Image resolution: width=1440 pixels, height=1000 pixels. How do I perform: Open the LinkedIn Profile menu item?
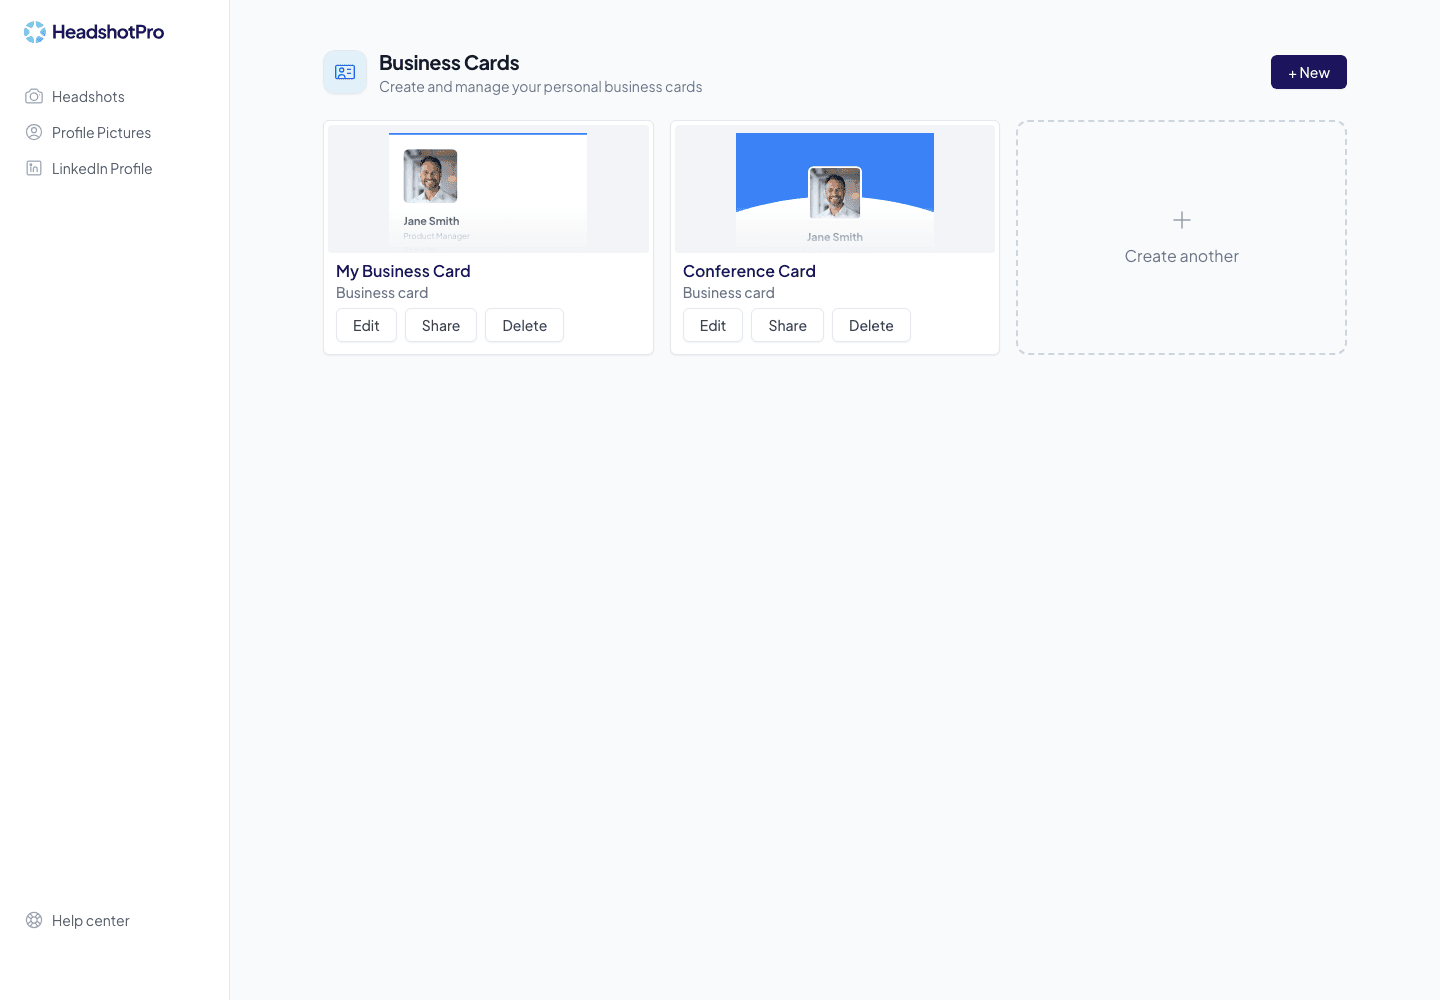(x=102, y=169)
